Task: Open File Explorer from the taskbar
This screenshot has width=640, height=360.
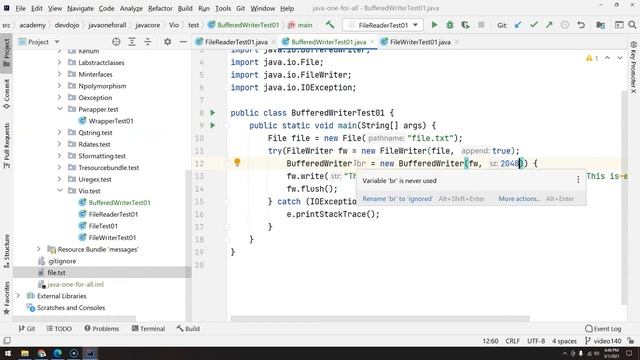Action: point(25,353)
